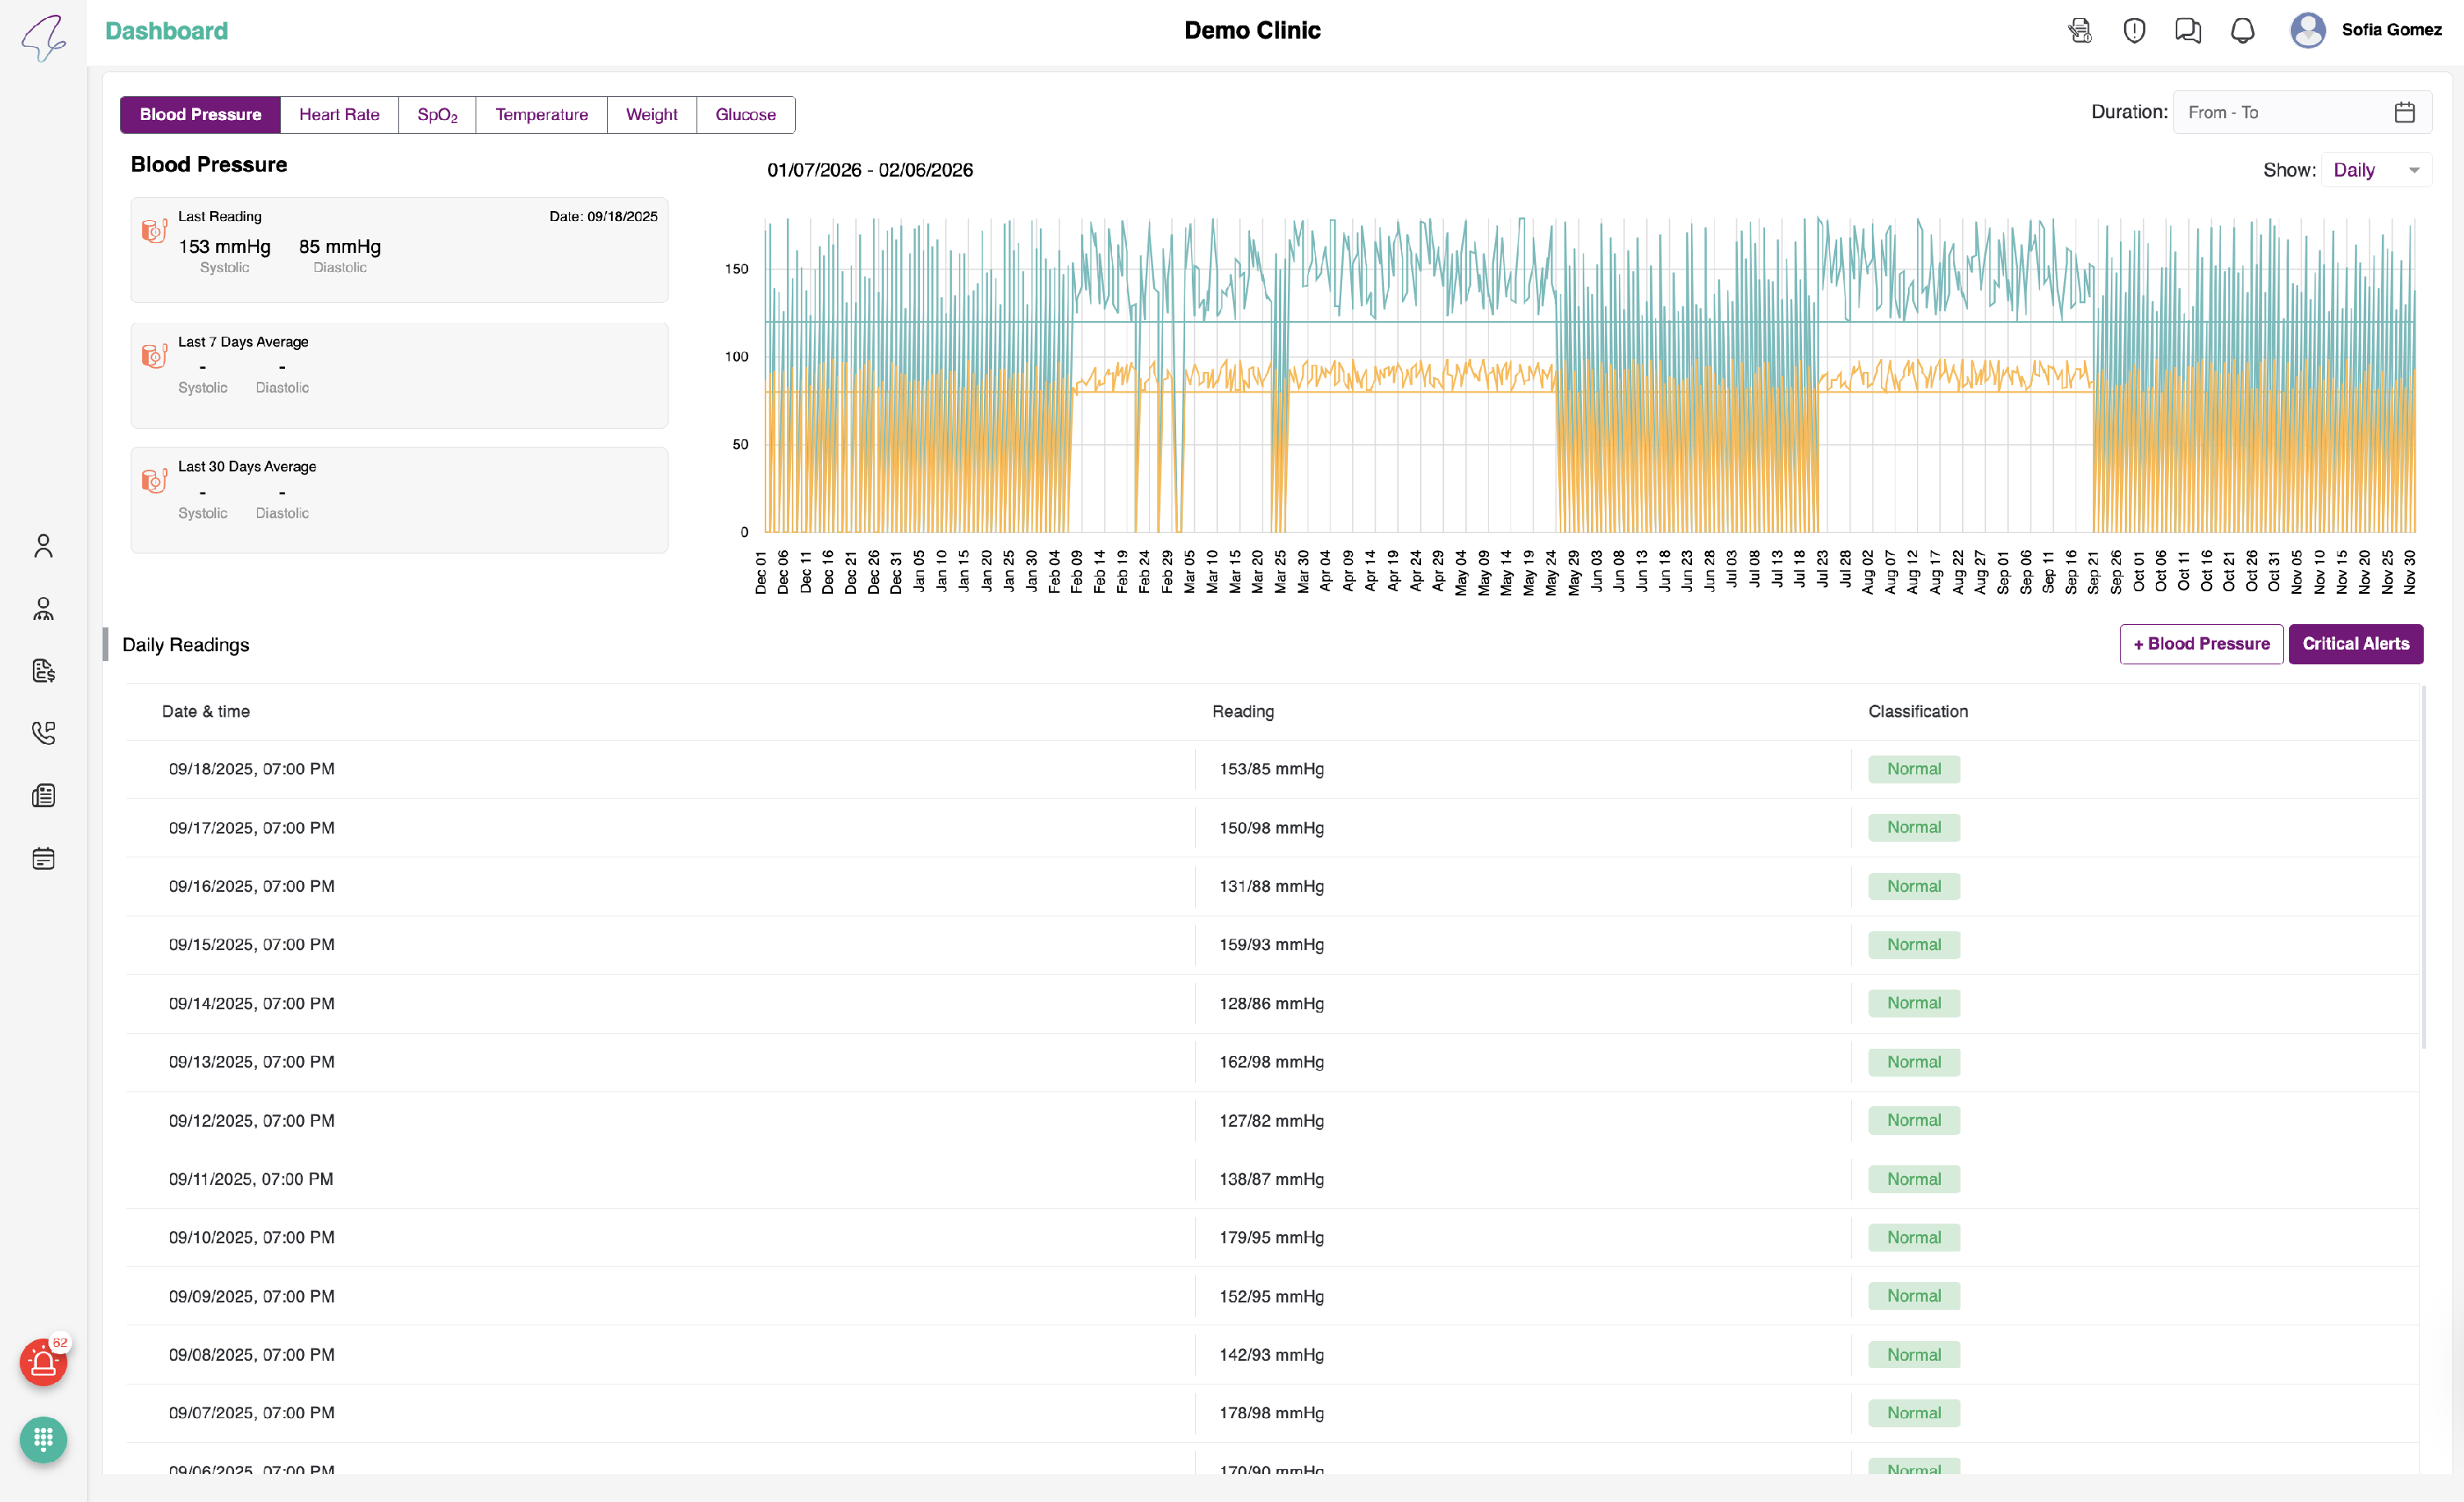This screenshot has height=1502, width=2464.
Task: Open the red alarm bell alerts icon
Action: tap(43, 1362)
